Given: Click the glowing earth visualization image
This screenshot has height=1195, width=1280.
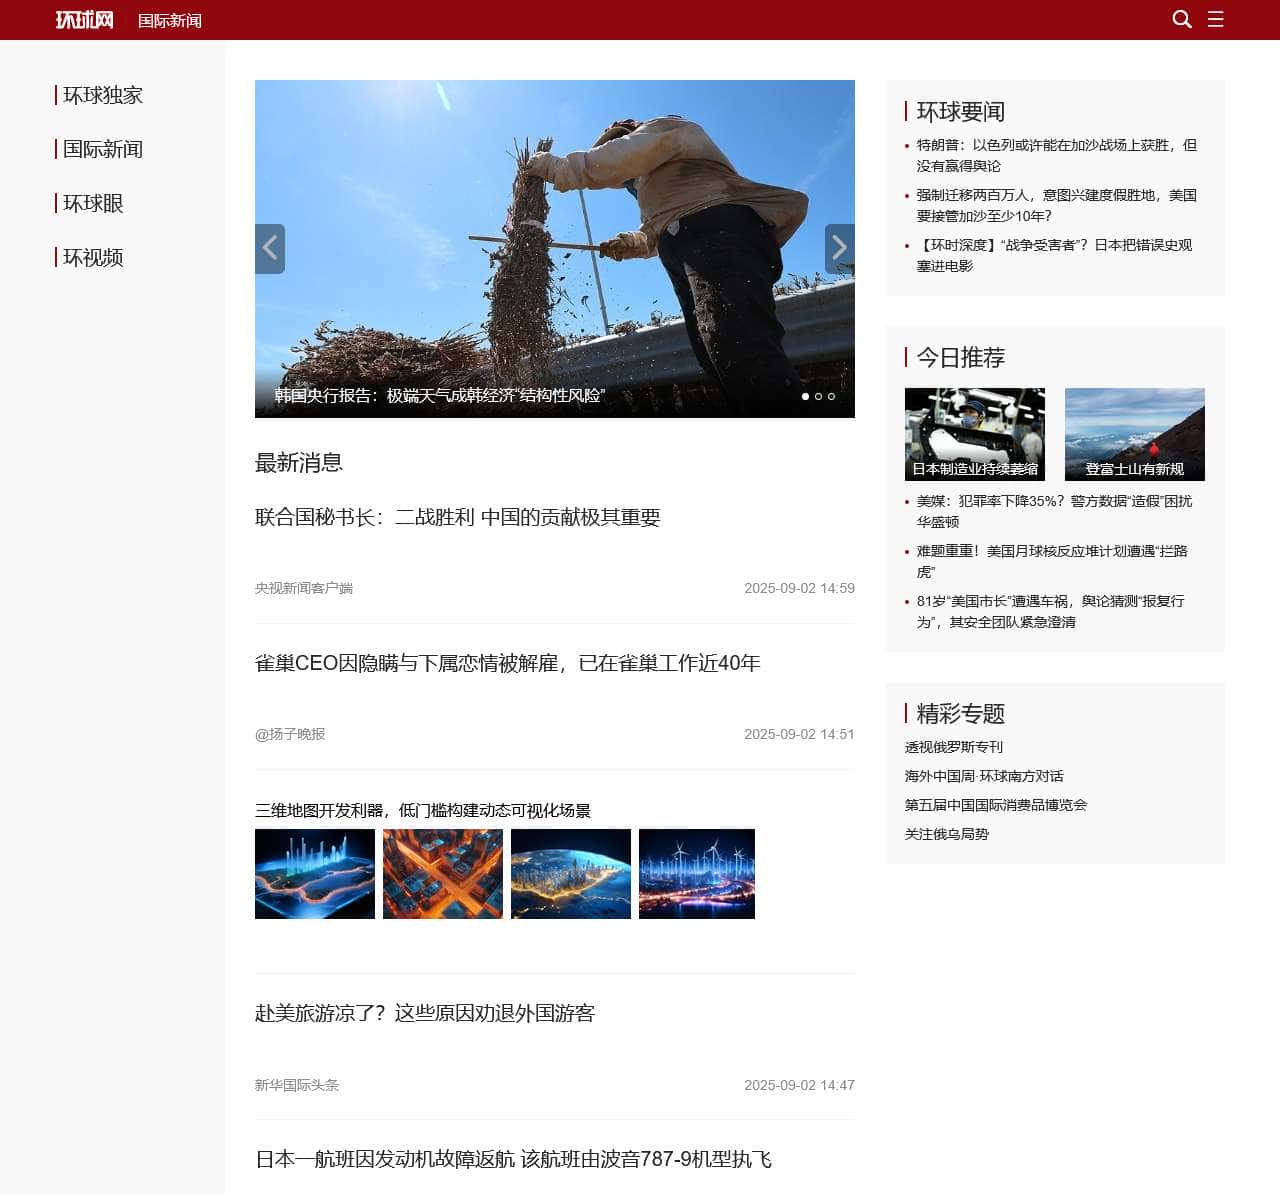Looking at the screenshot, I should [x=570, y=873].
